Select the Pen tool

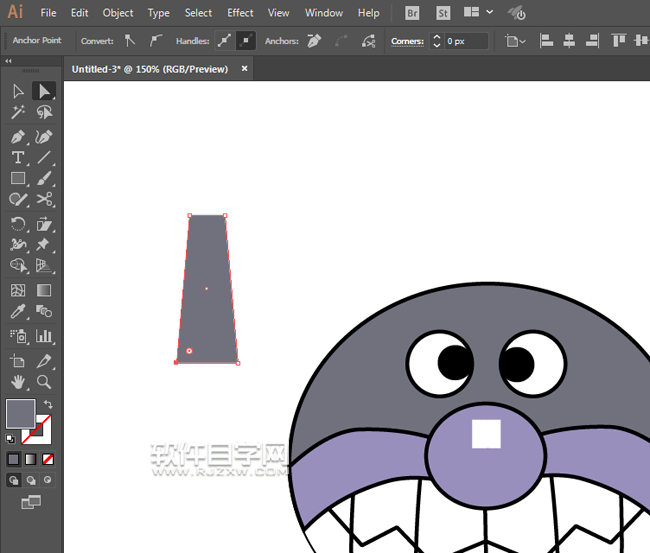(x=18, y=136)
